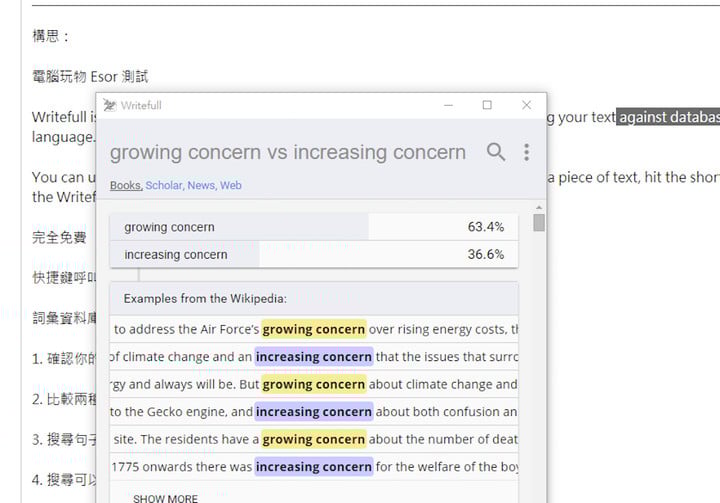This screenshot has height=503, width=720.
Task: Click the Writefull search magnifier icon
Action: [496, 152]
